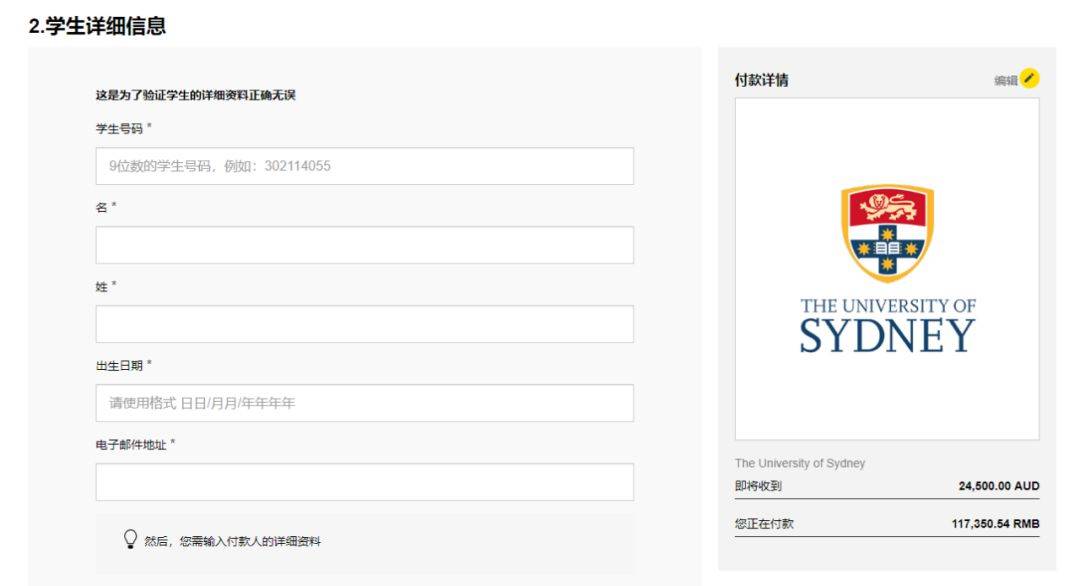Click the 您正在付款 label

pyautogui.click(x=764, y=524)
